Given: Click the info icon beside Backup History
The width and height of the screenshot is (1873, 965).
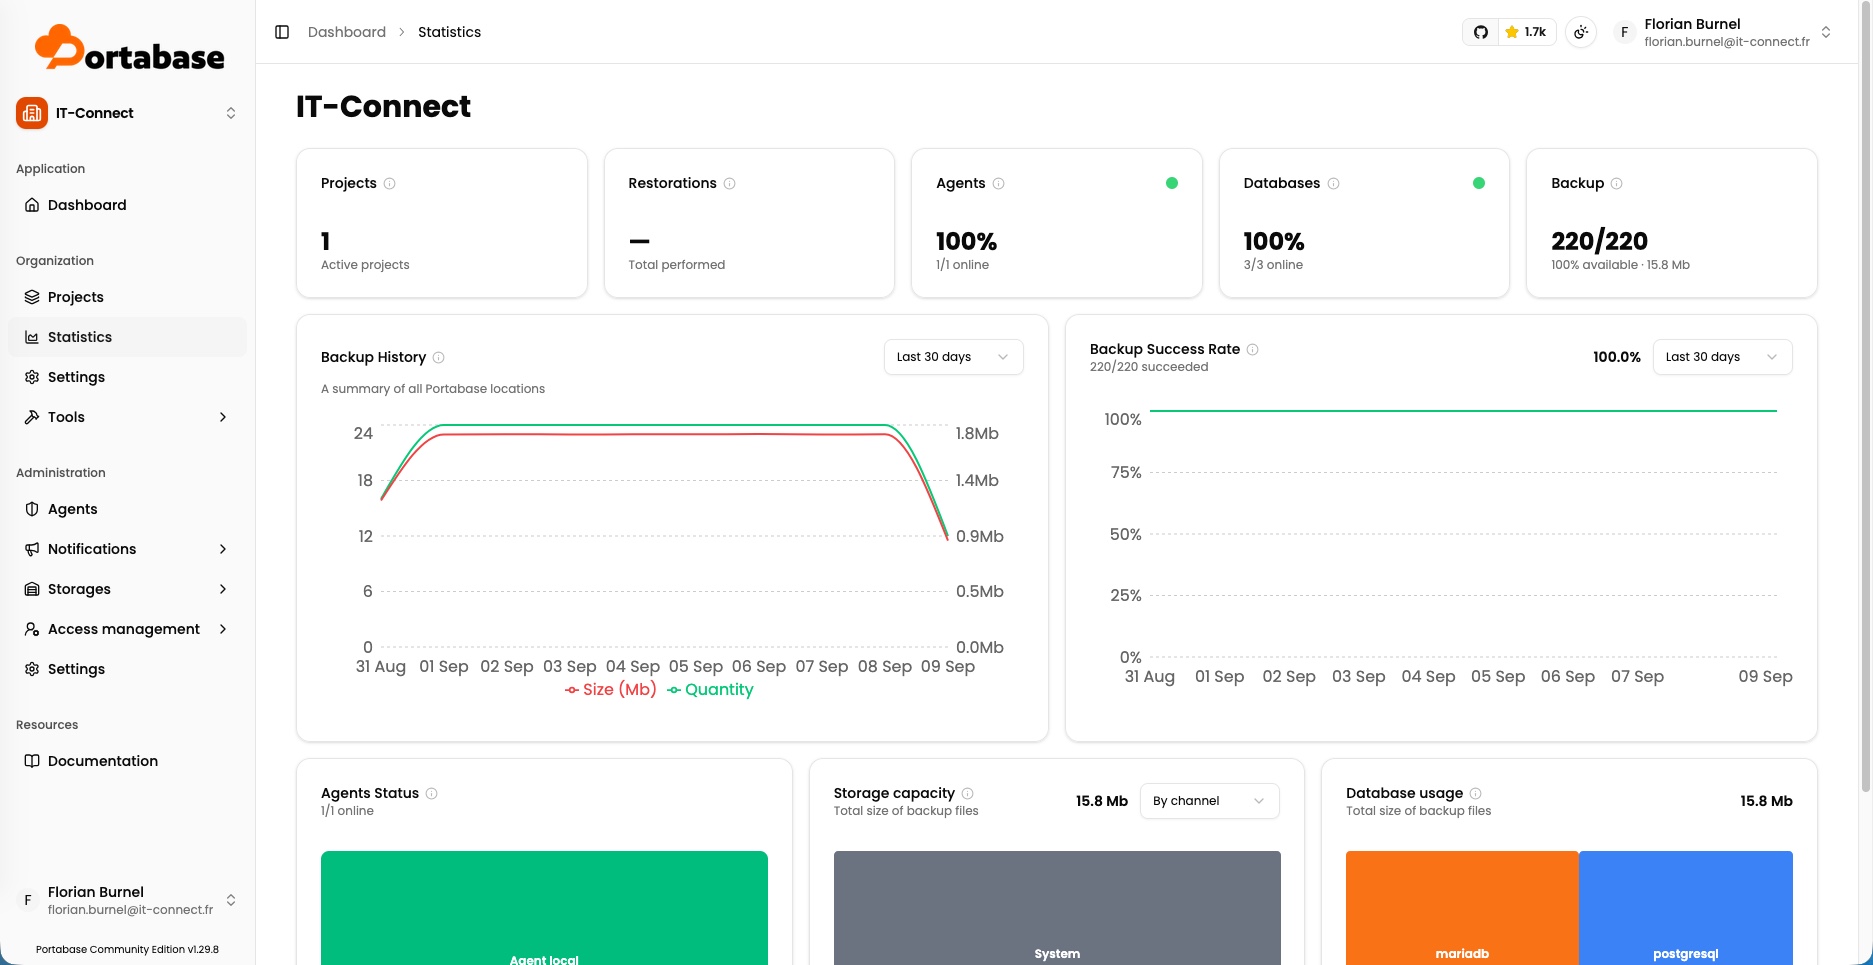Looking at the screenshot, I should point(438,357).
